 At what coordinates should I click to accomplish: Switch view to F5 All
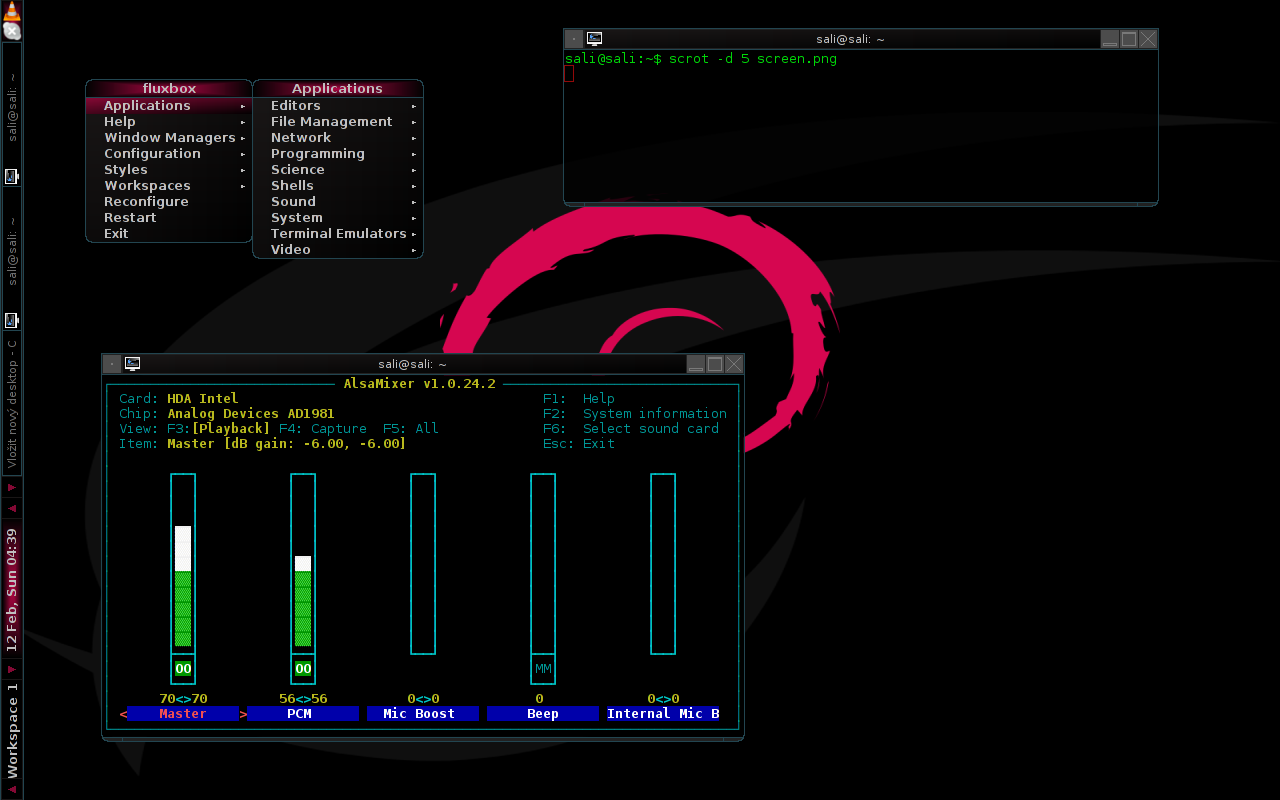(x=411, y=428)
